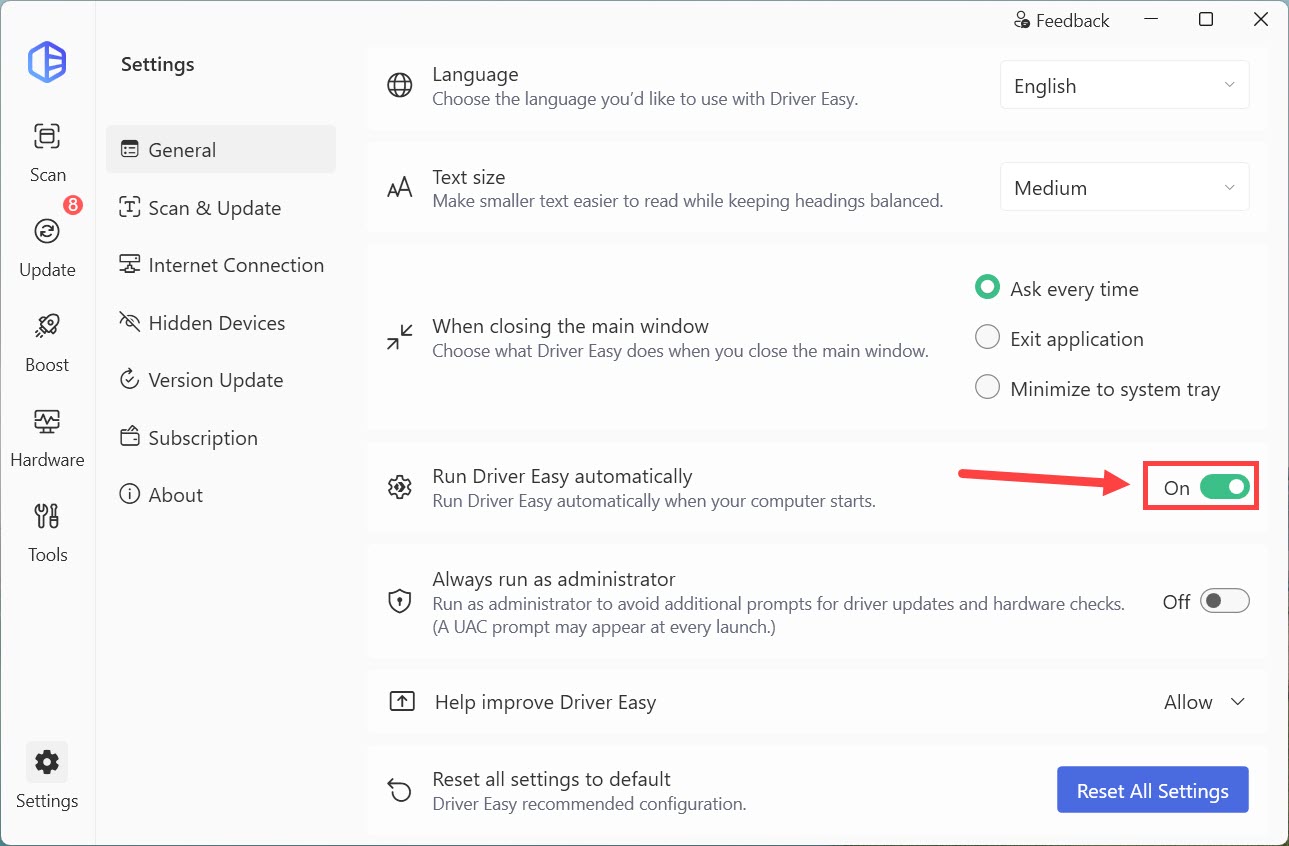Select the Exit application radio button
The width and height of the screenshot is (1289, 846).
[987, 338]
